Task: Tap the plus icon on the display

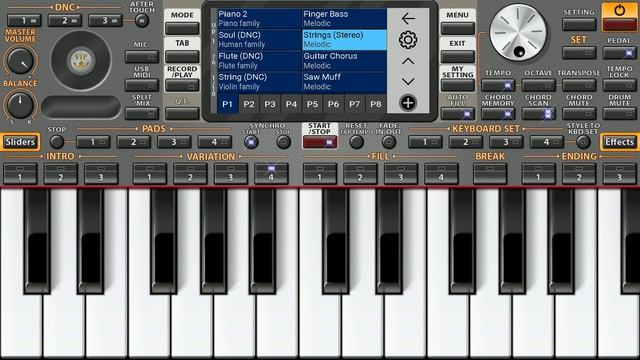Action: pos(408,103)
